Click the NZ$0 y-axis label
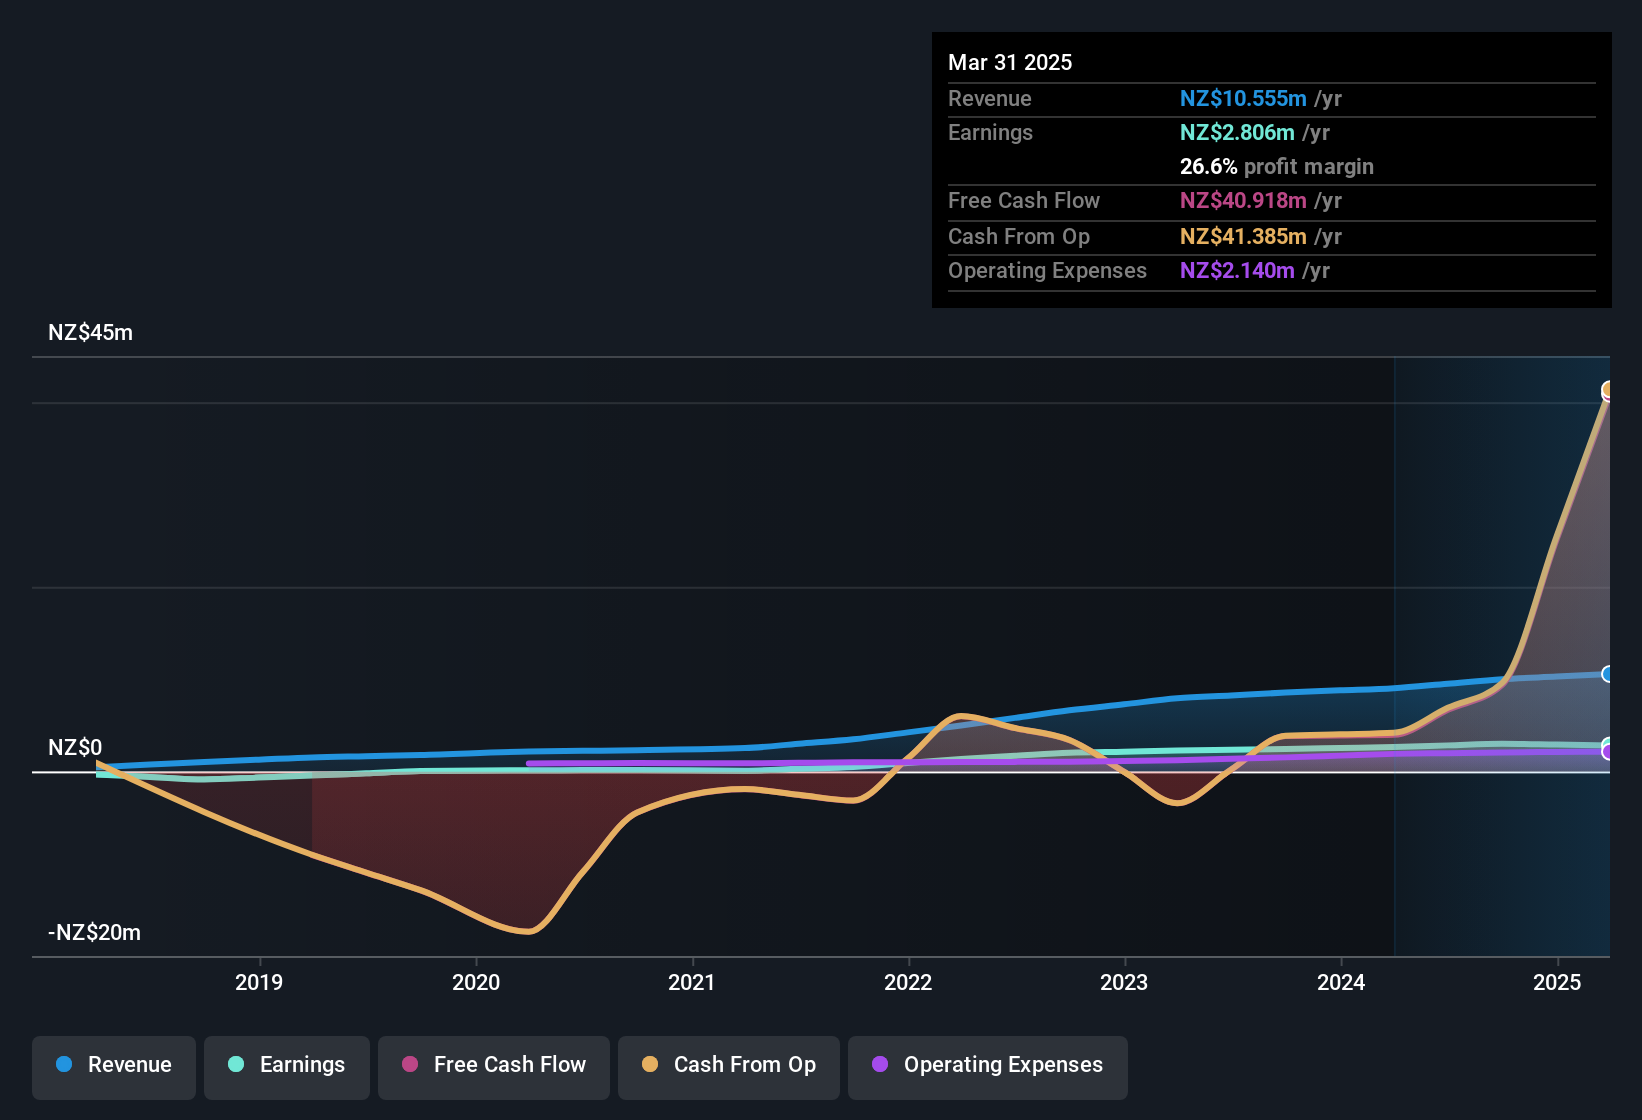This screenshot has height=1120, width=1642. point(75,747)
